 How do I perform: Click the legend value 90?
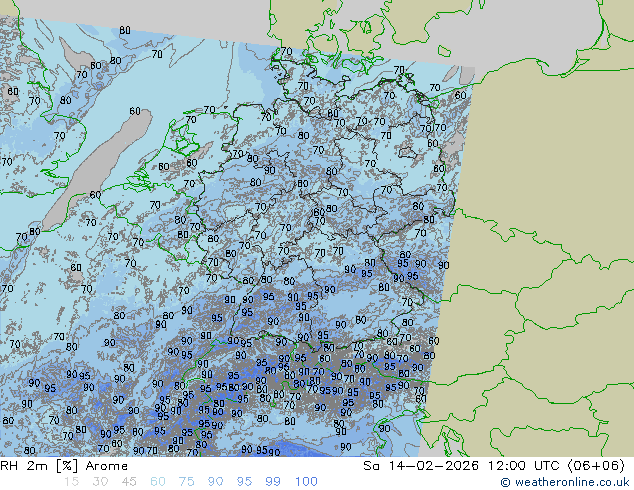click(216, 482)
